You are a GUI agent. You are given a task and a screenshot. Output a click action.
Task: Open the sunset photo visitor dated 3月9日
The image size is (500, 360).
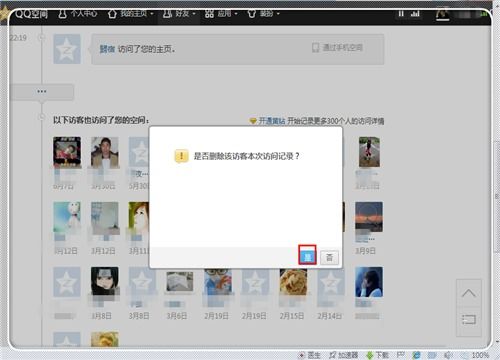click(x=369, y=217)
